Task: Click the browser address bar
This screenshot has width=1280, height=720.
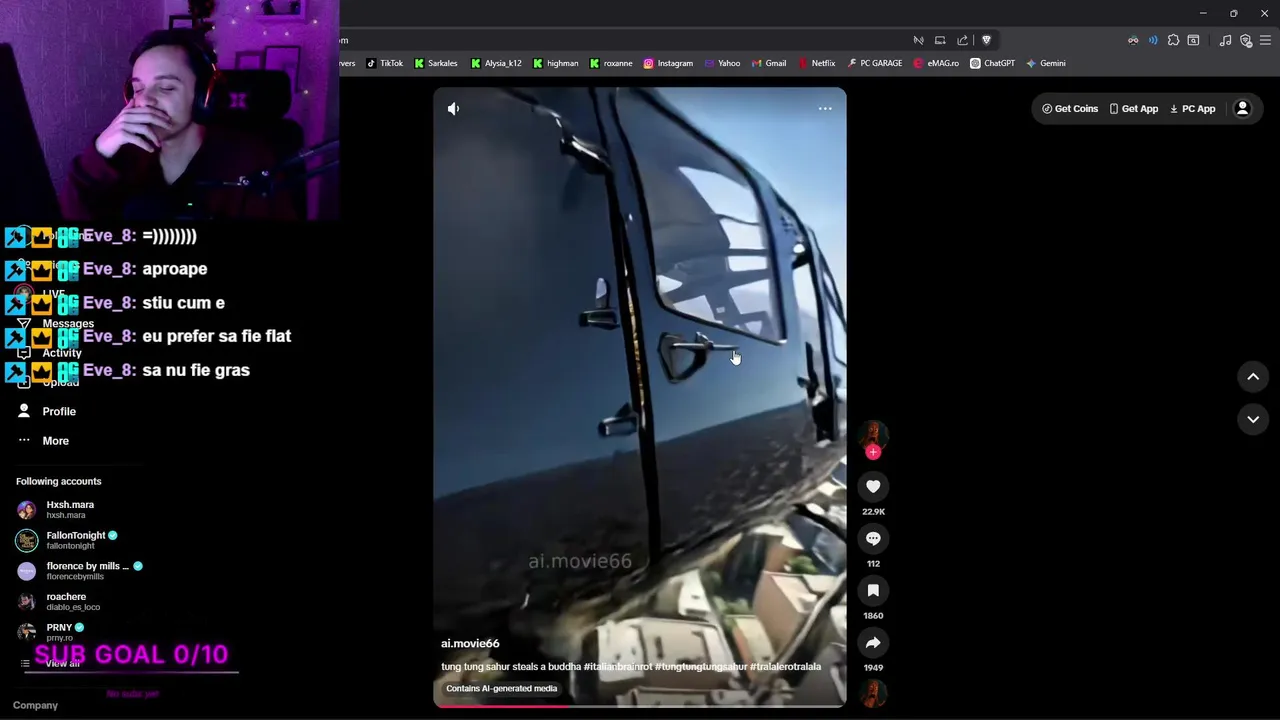Action: pos(620,40)
